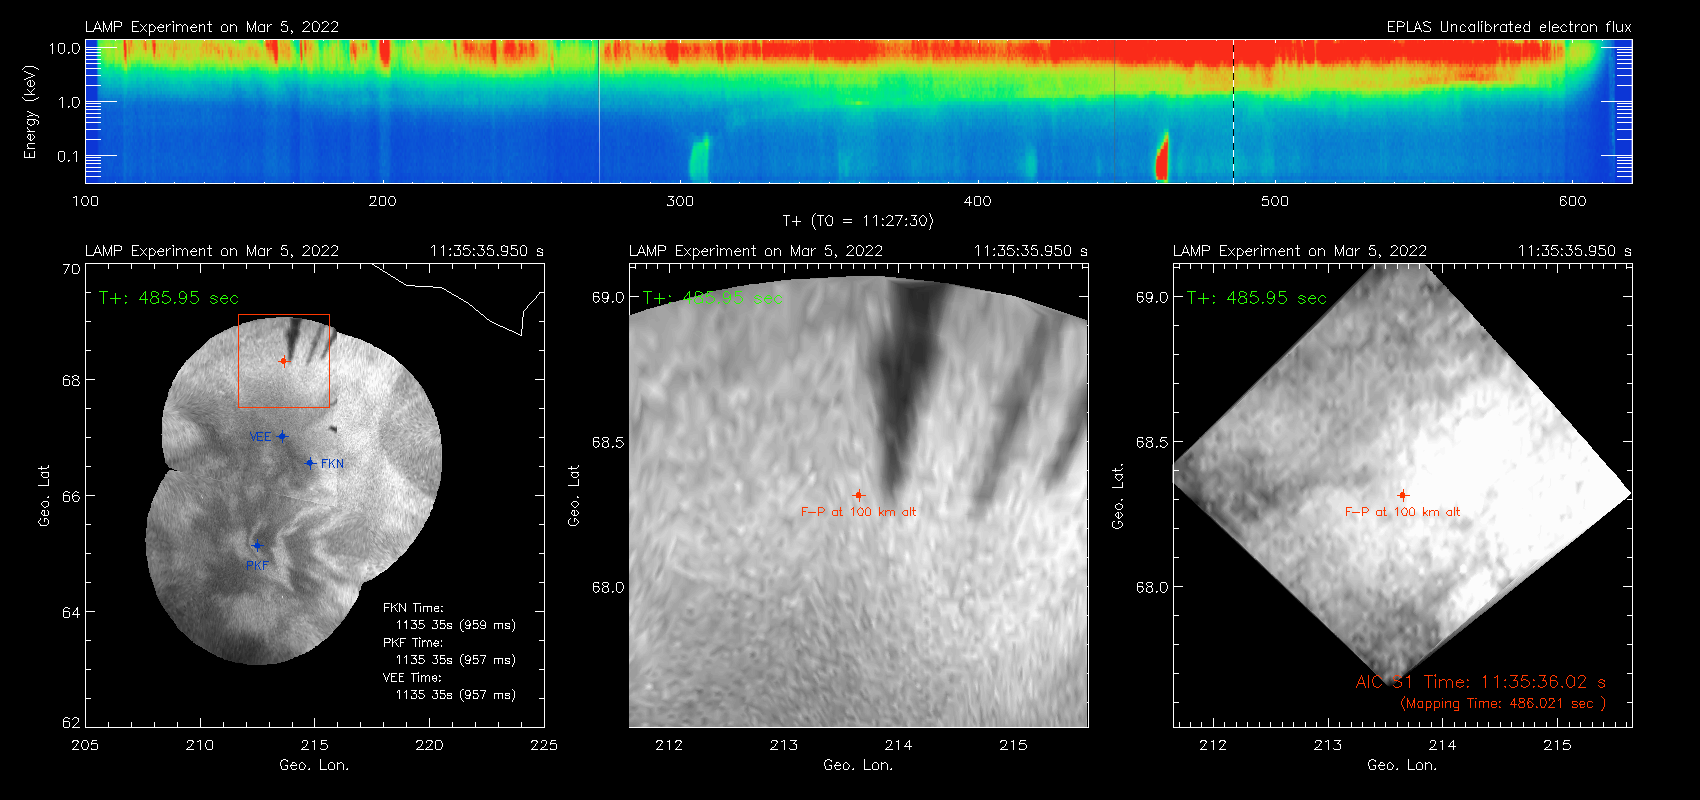Screen dimensions: 1700x800
Task: Click the spectrogram x-axis tick label '300'
Action: click(680, 201)
